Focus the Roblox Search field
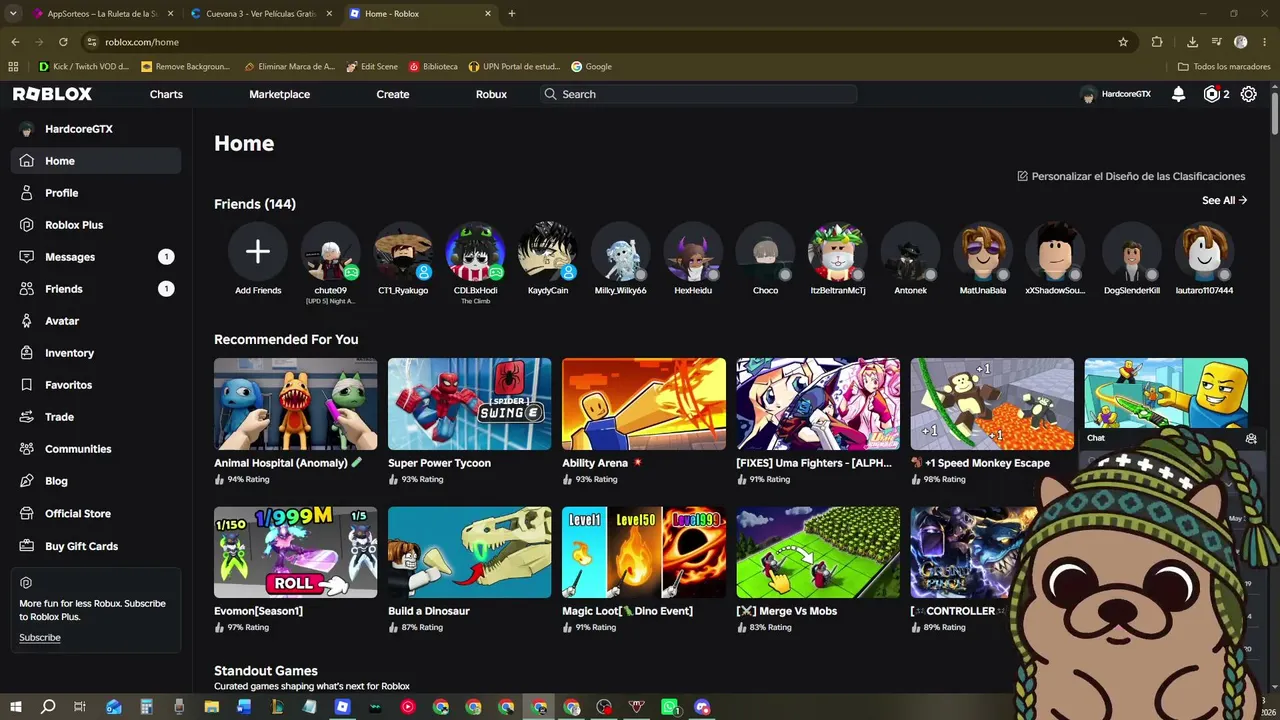The width and height of the screenshot is (1280, 720). coord(699,94)
